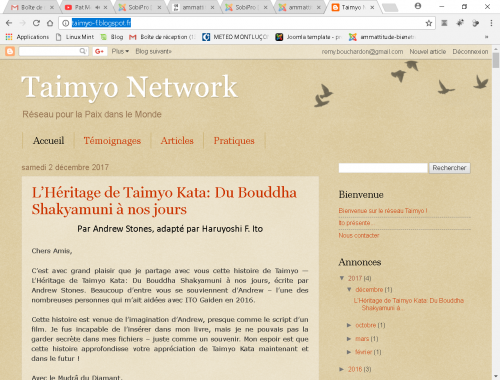500x380 pixels.
Task: Collapse the 2017 archive triangle
Action: [x=342, y=278]
